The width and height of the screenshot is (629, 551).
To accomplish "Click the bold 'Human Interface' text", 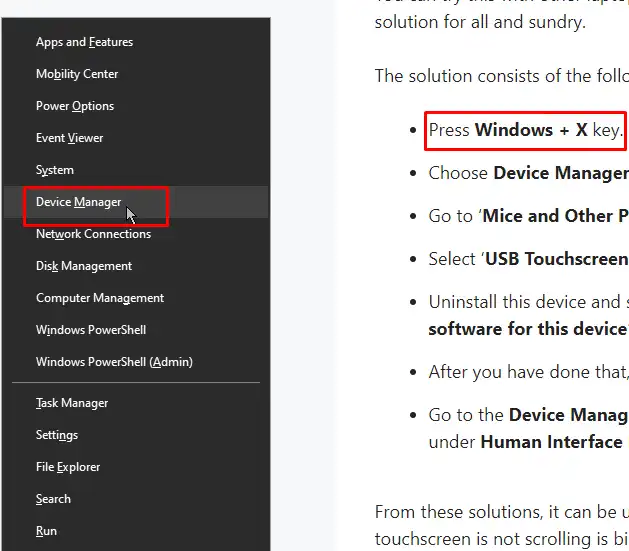I will (551, 441).
